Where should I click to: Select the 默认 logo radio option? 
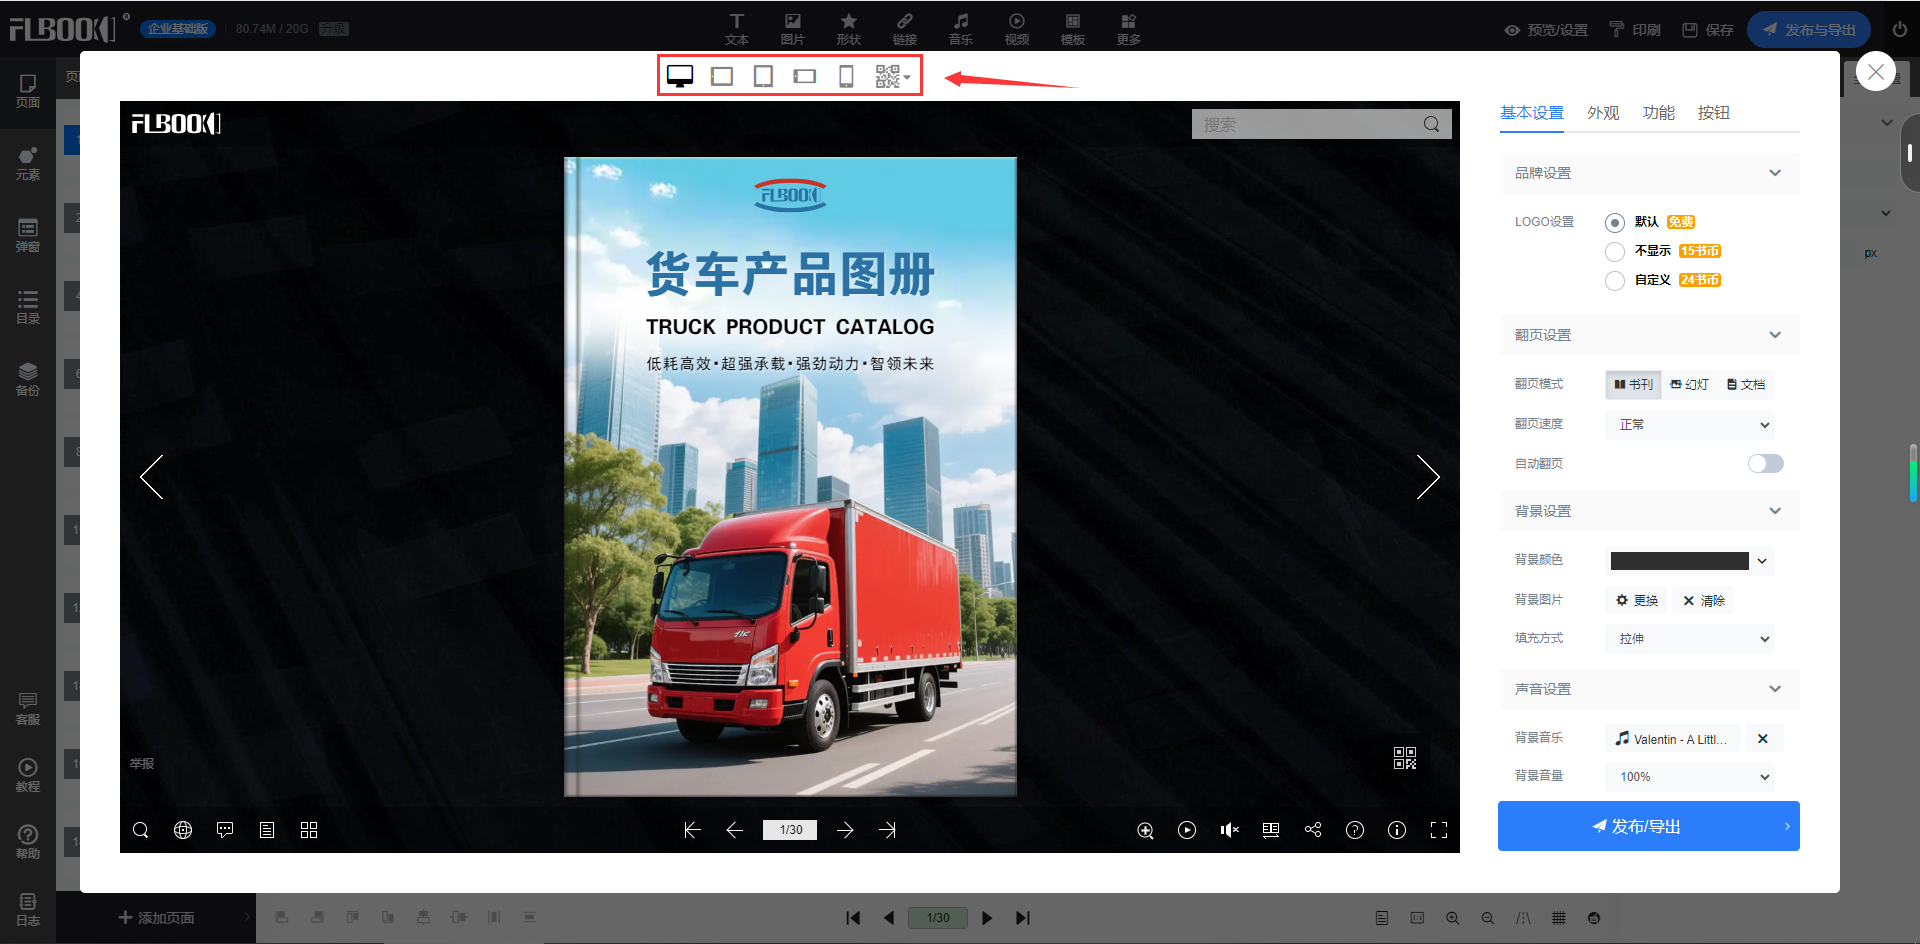1614,223
